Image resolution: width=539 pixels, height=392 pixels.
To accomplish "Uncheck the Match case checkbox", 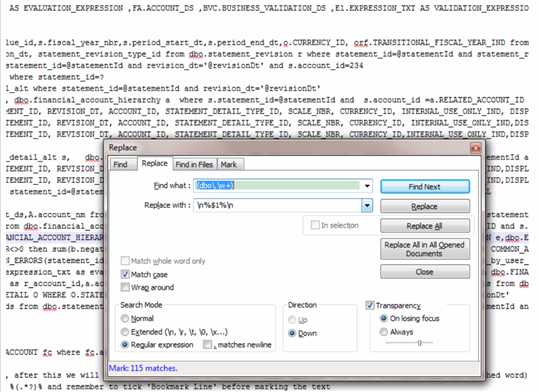I will click(125, 274).
